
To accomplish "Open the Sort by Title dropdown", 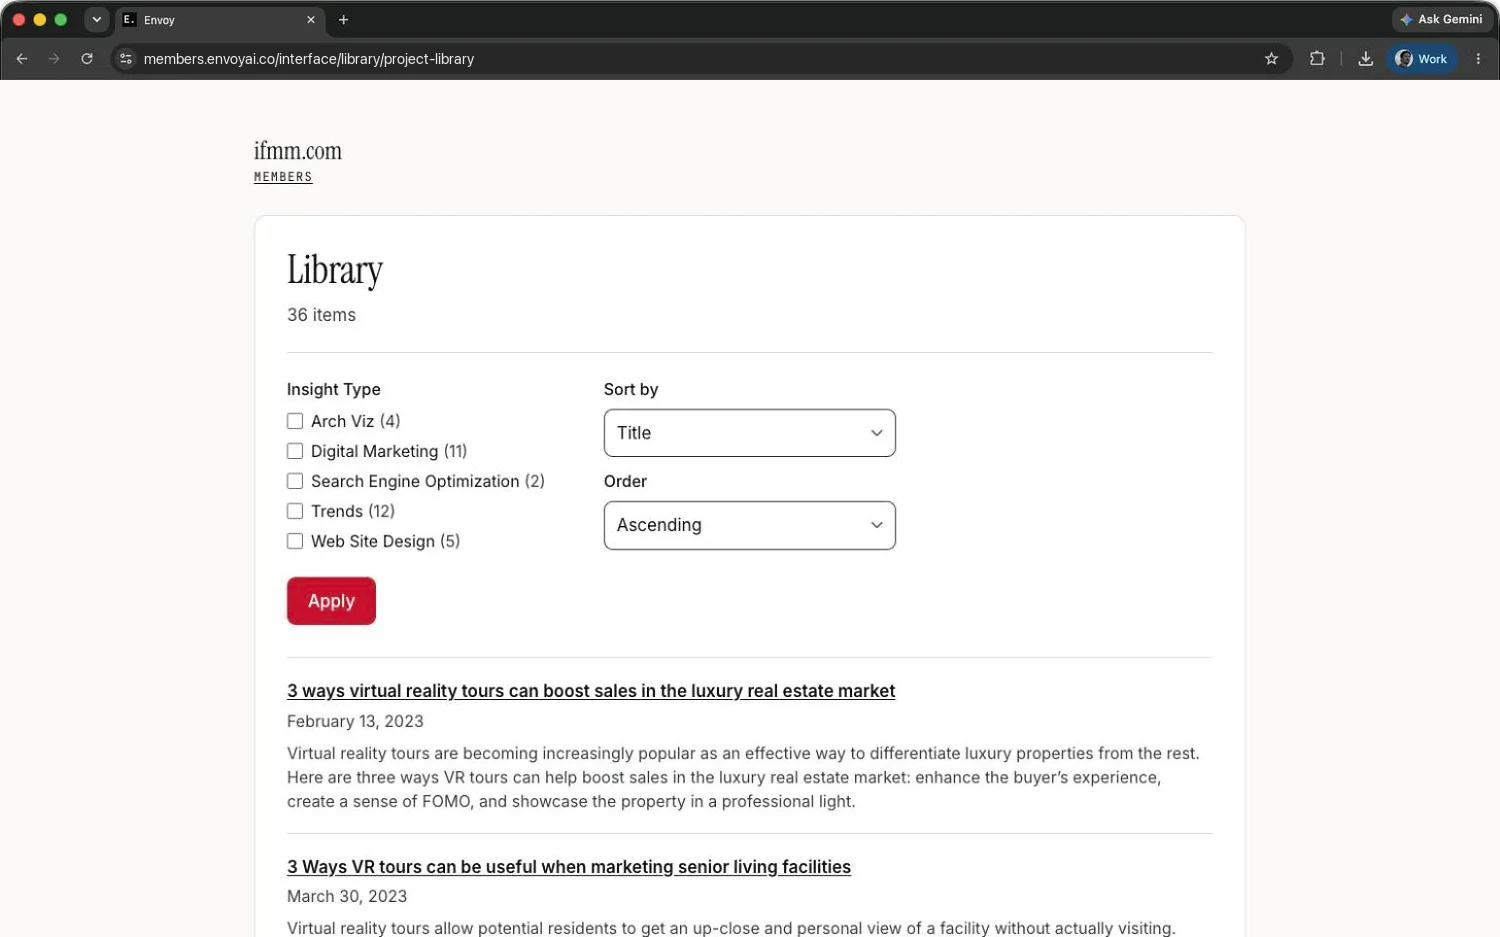I will [x=749, y=433].
